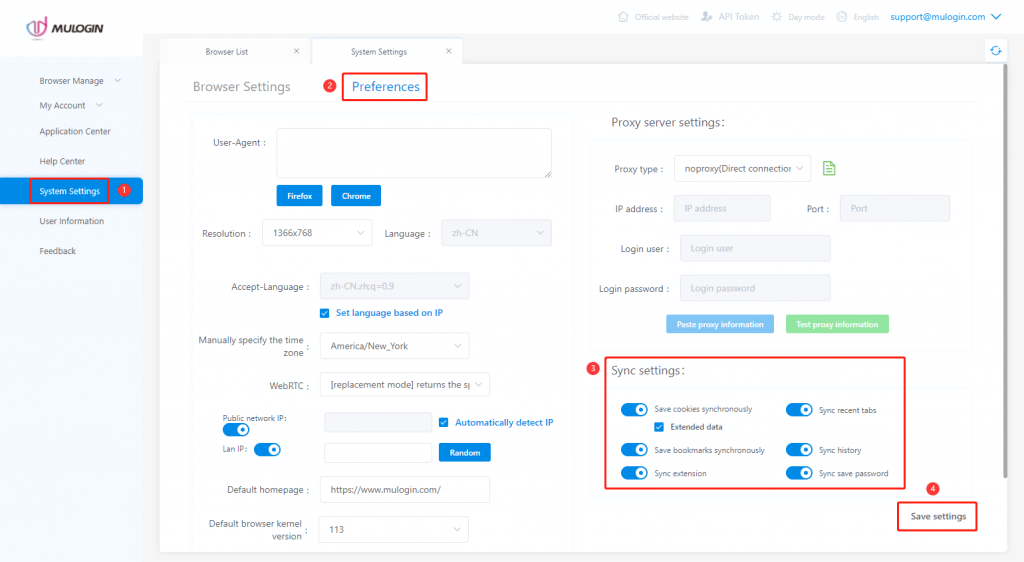Uncheck Extended data checkbox
This screenshot has height=562, width=1024.
[x=659, y=427]
